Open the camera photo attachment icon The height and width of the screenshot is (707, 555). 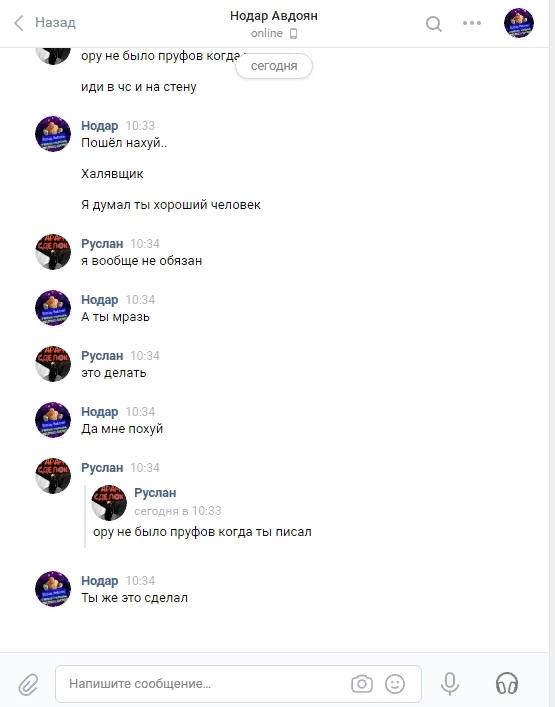coord(362,684)
